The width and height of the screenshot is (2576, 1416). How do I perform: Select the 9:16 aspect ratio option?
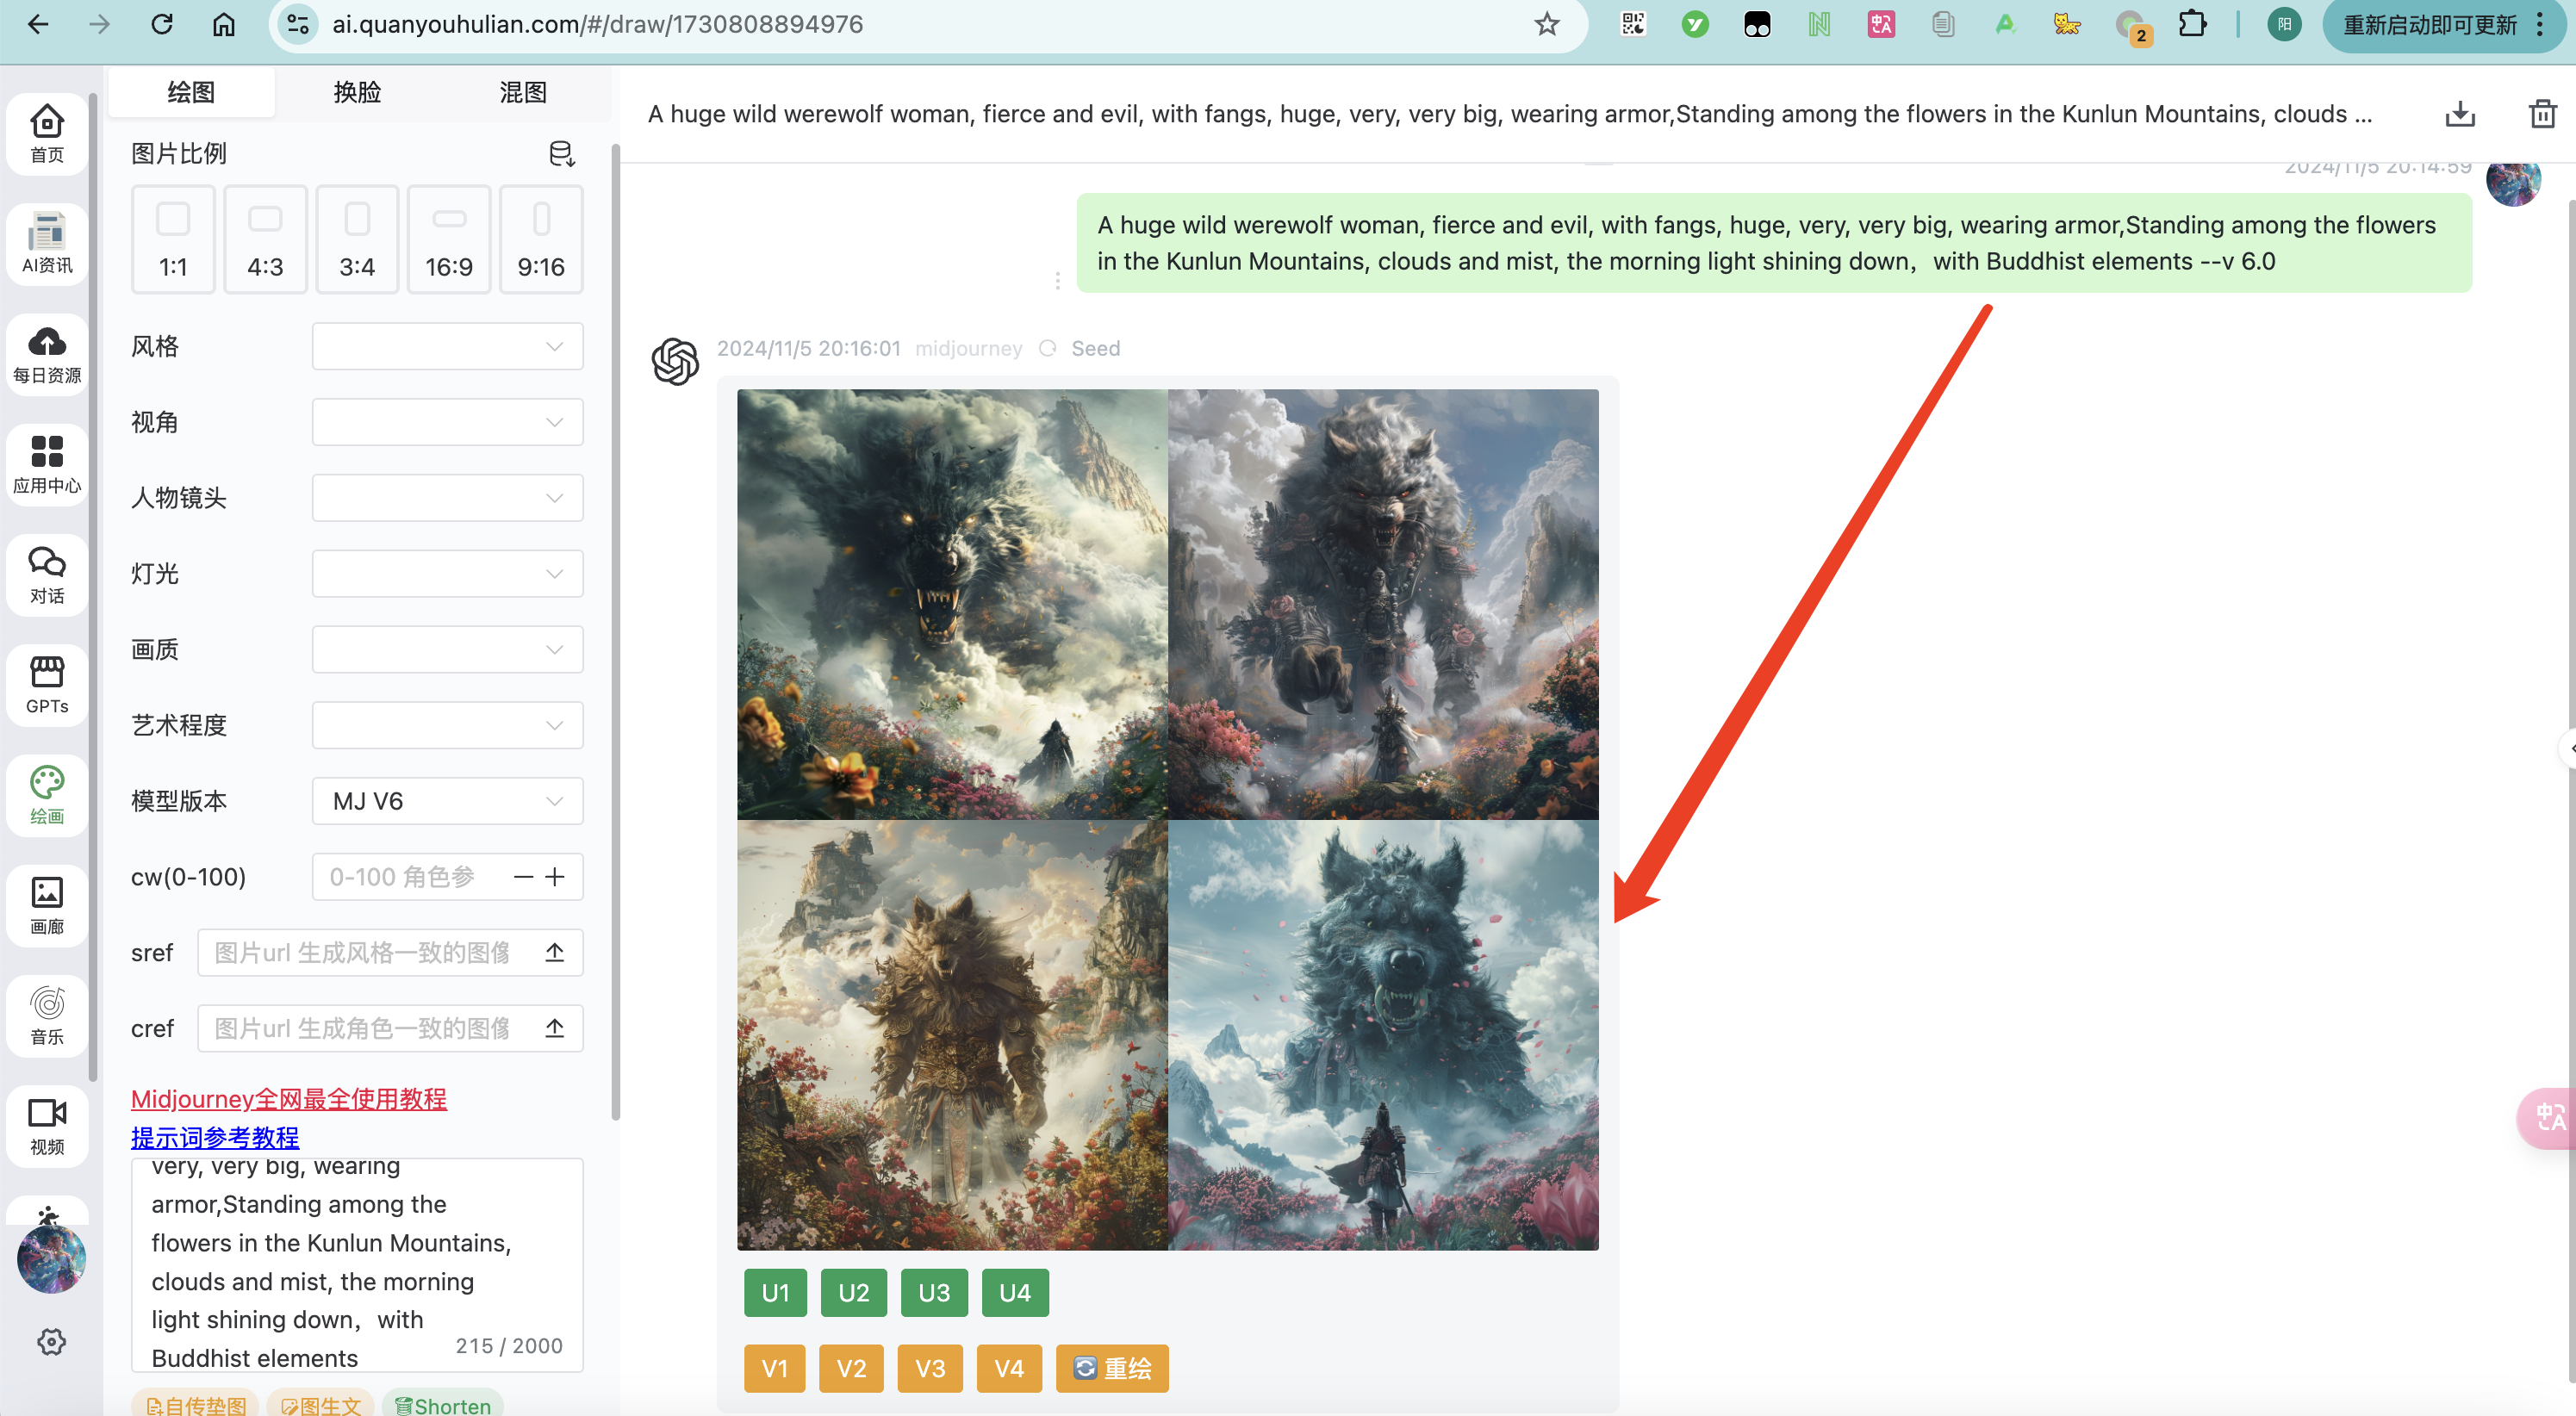tap(541, 239)
